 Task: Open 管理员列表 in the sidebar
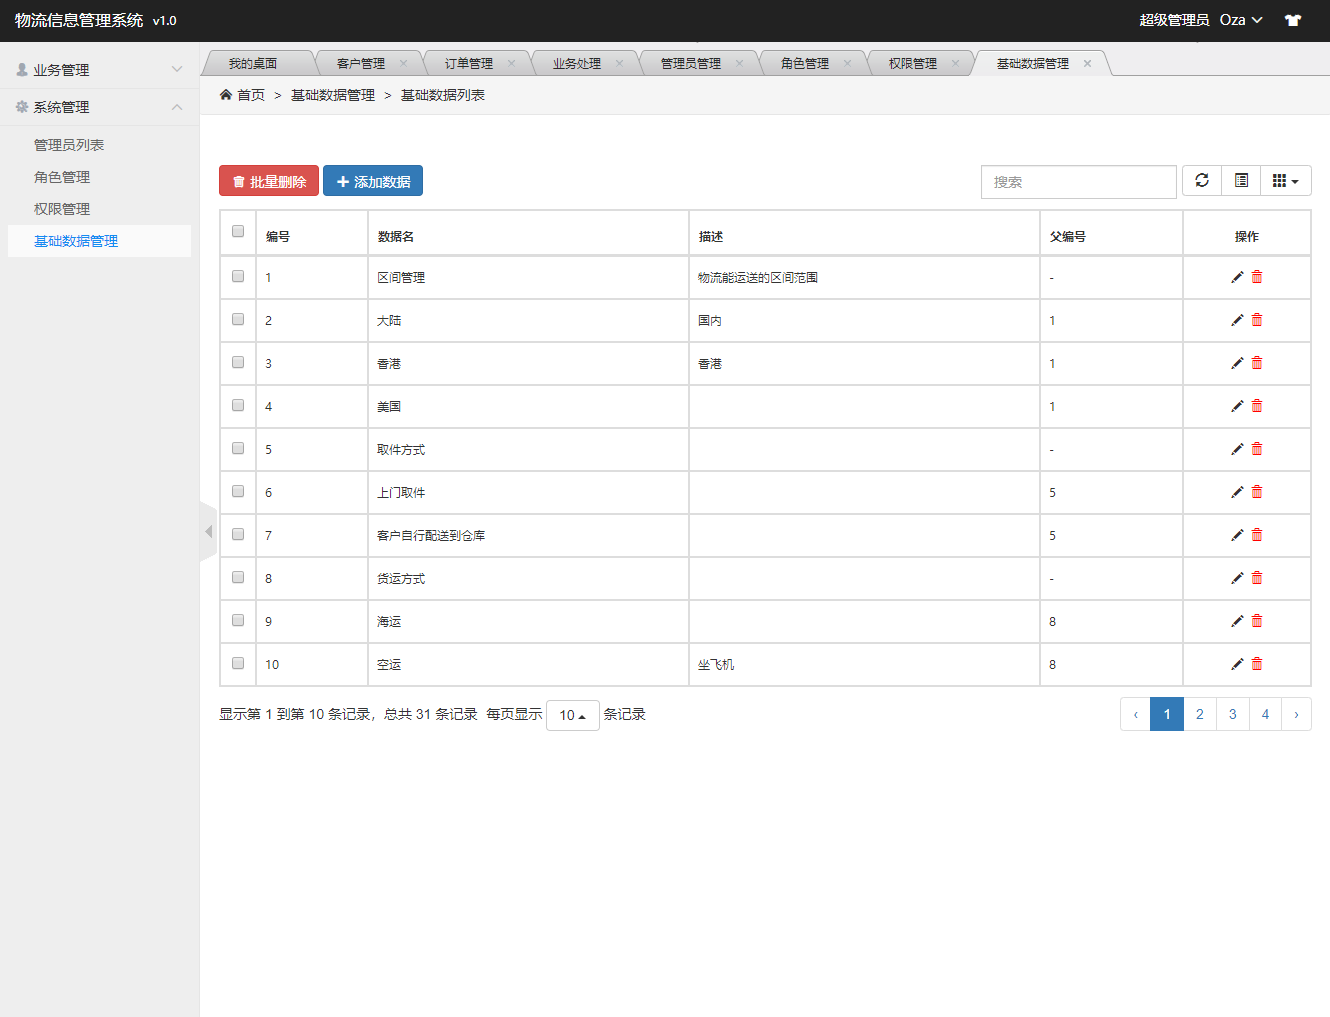69,145
